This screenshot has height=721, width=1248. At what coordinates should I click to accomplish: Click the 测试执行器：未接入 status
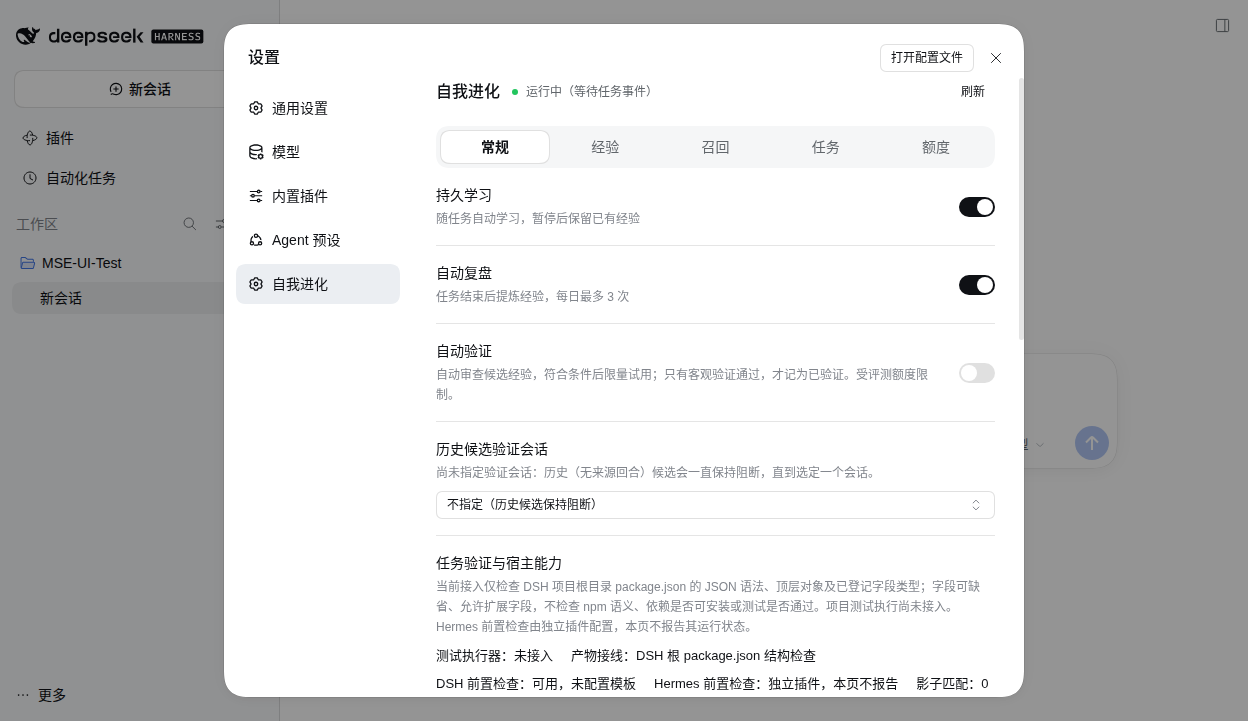tap(494, 656)
